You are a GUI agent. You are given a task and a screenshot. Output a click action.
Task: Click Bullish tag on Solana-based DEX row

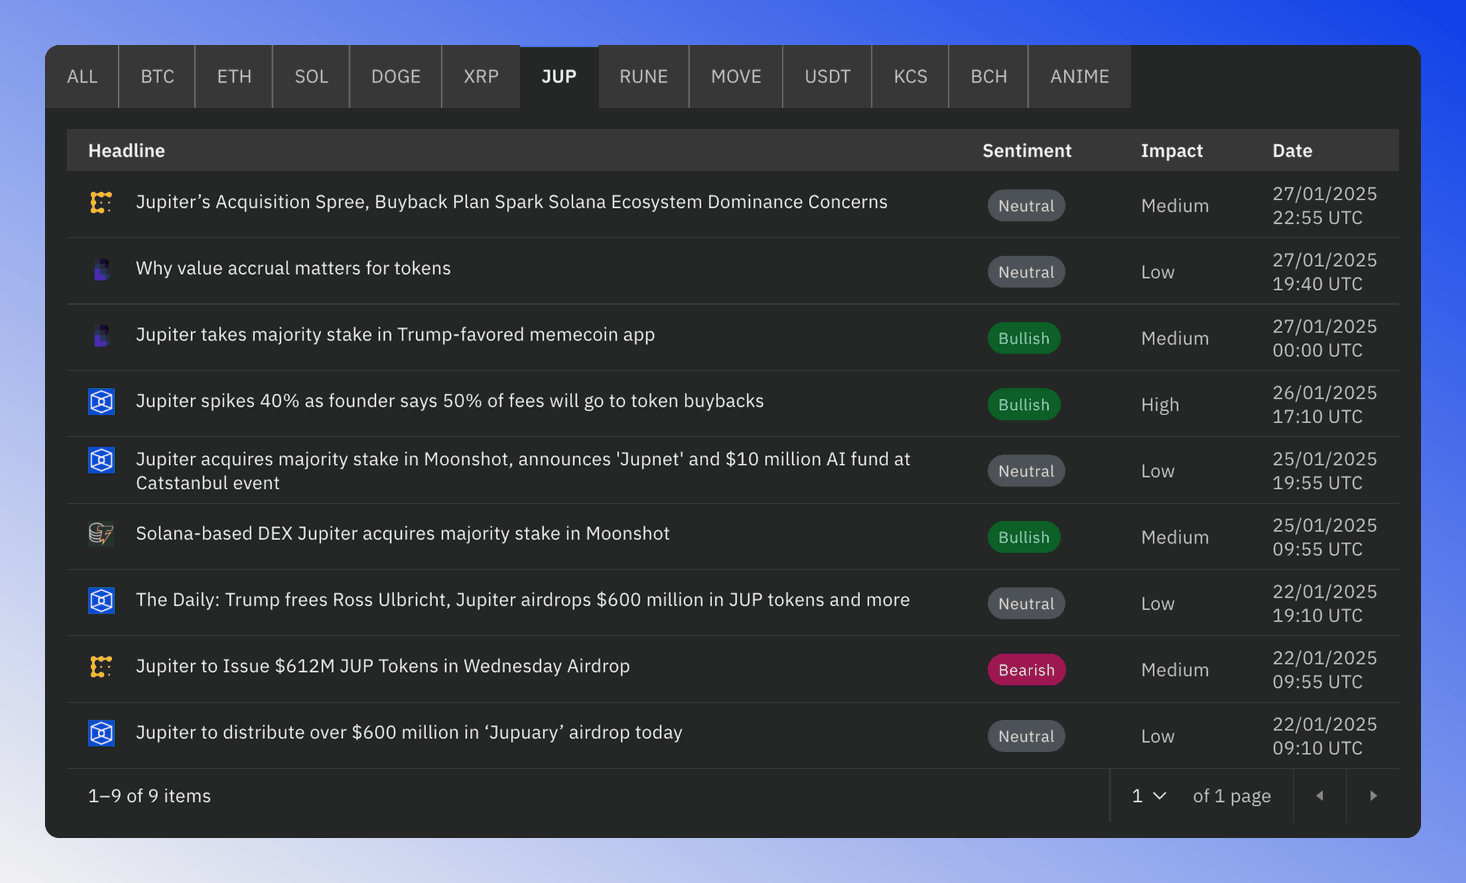pos(1024,537)
